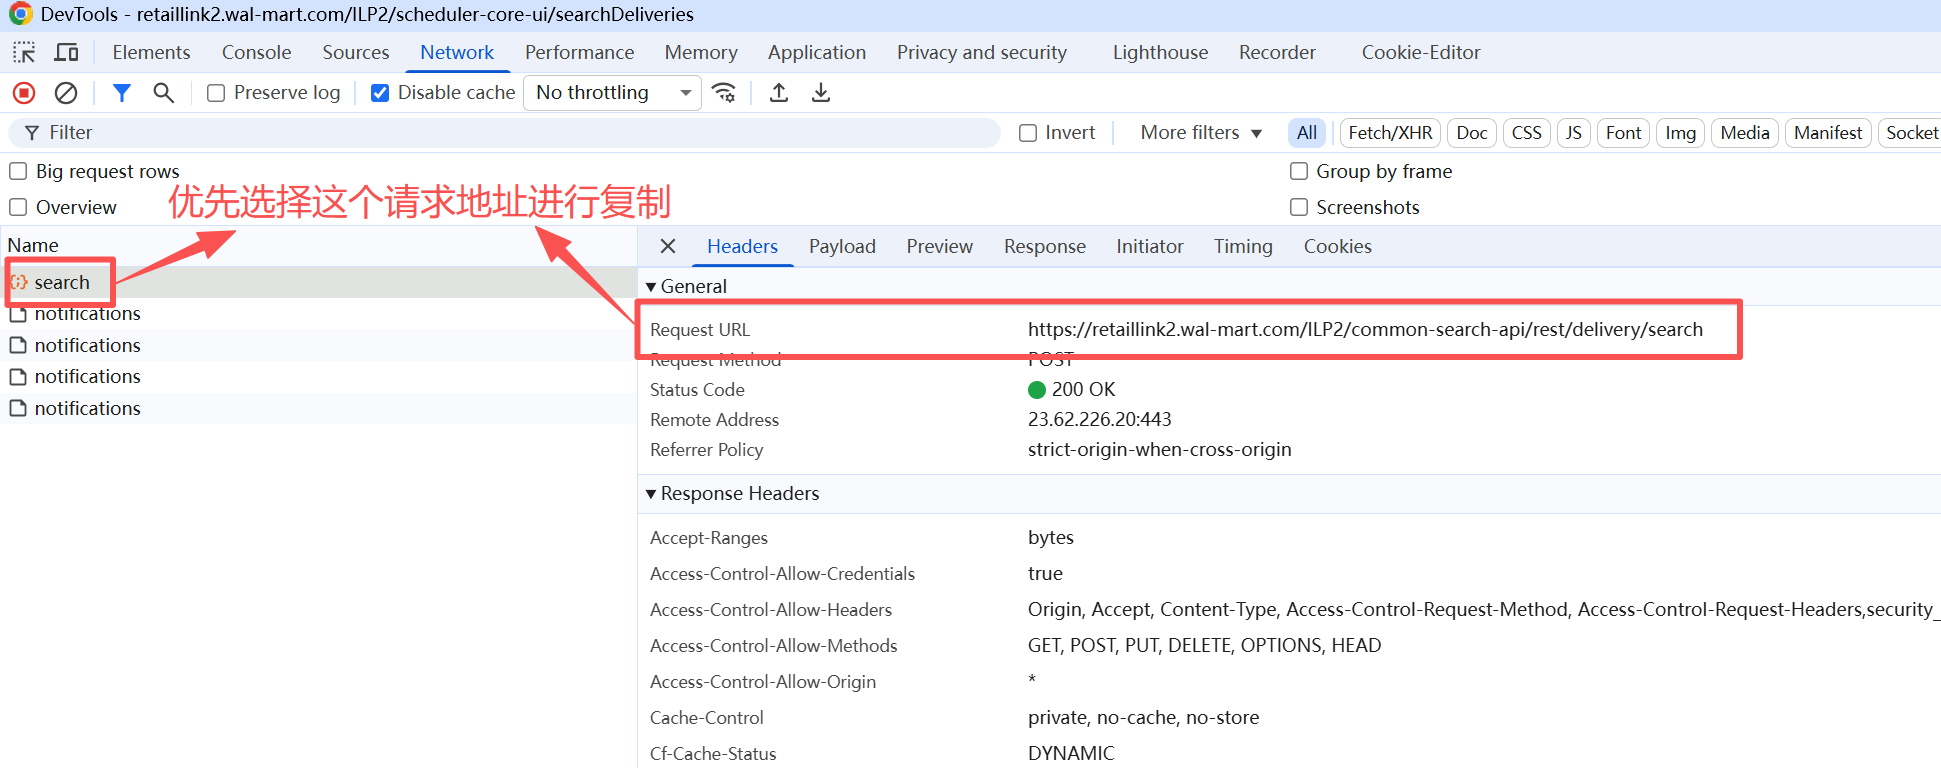Export HAR file download icon
The height and width of the screenshot is (768, 1941).
click(x=821, y=93)
